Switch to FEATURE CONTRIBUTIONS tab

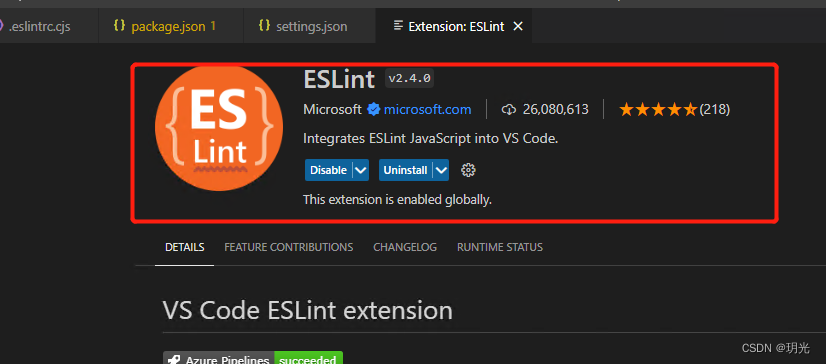pyautogui.click(x=289, y=247)
